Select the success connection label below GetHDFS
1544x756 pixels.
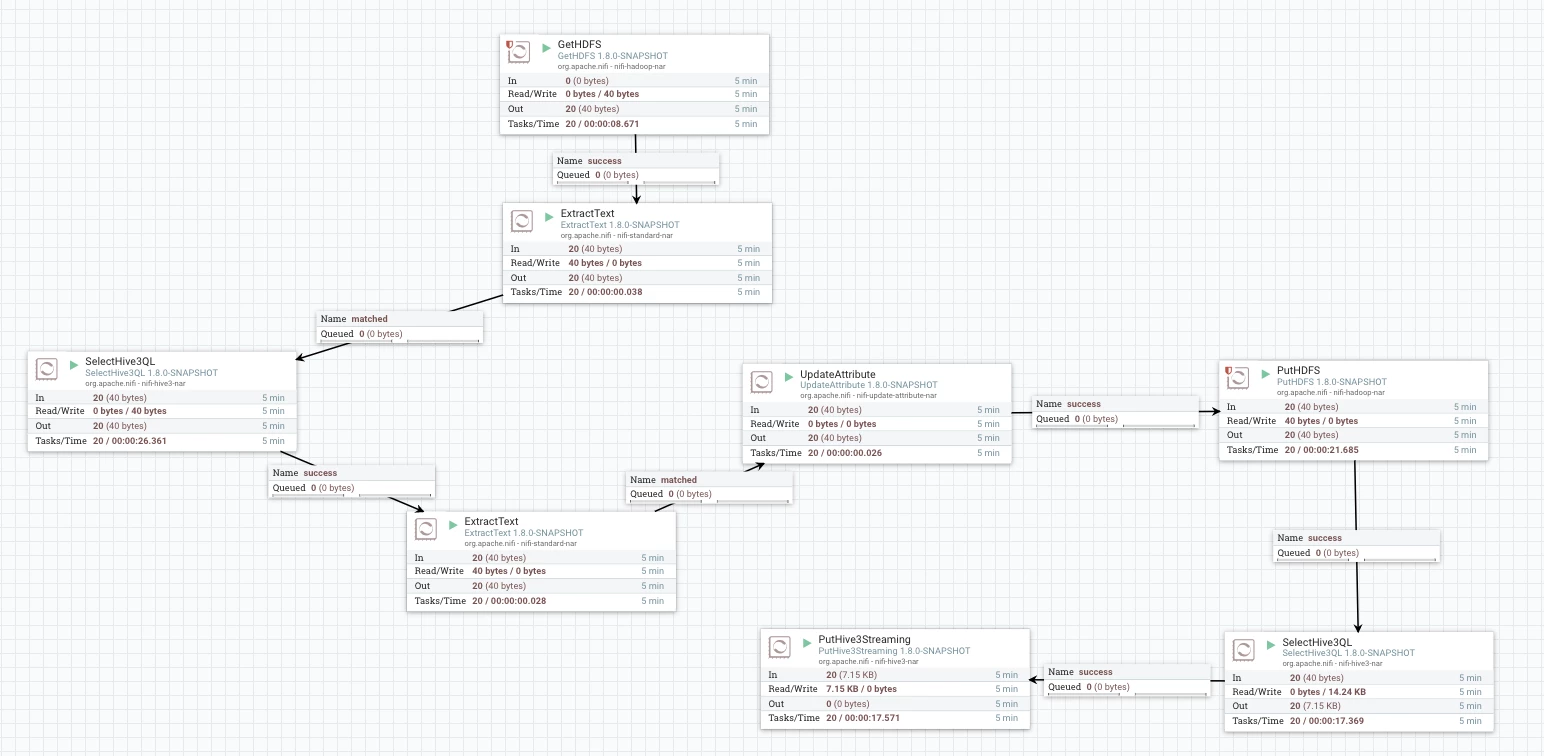click(x=635, y=168)
